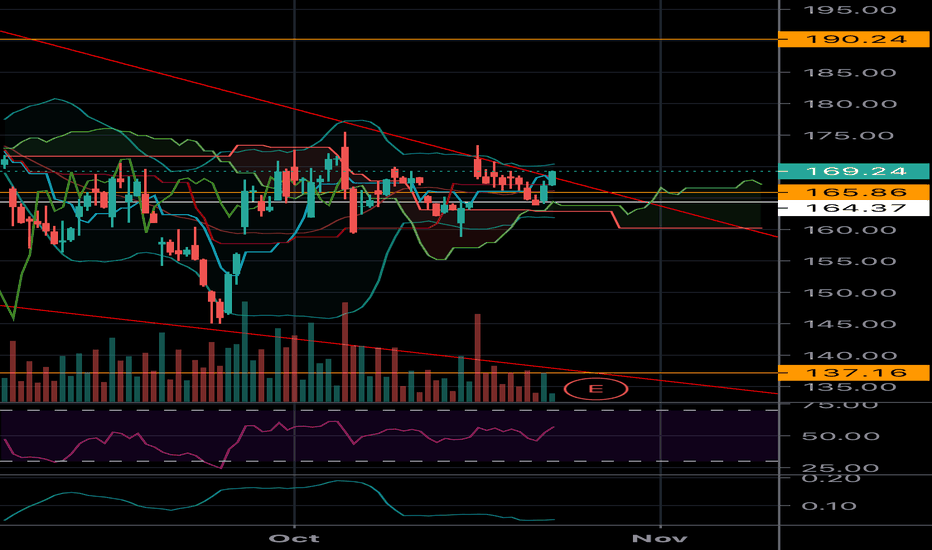Click the earnings 'E' marker icon
The width and height of the screenshot is (932, 550).
(x=596, y=389)
